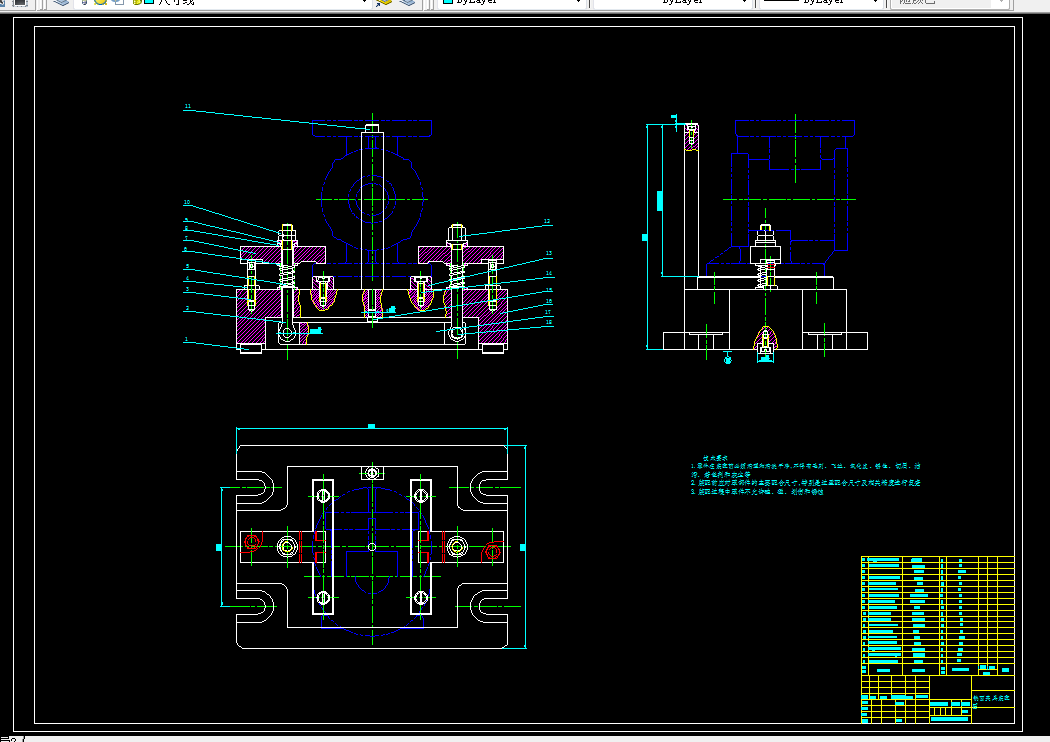Viewport: 1050px width, 742px height.
Task: Select the handwheel in the front view
Action: [372, 199]
